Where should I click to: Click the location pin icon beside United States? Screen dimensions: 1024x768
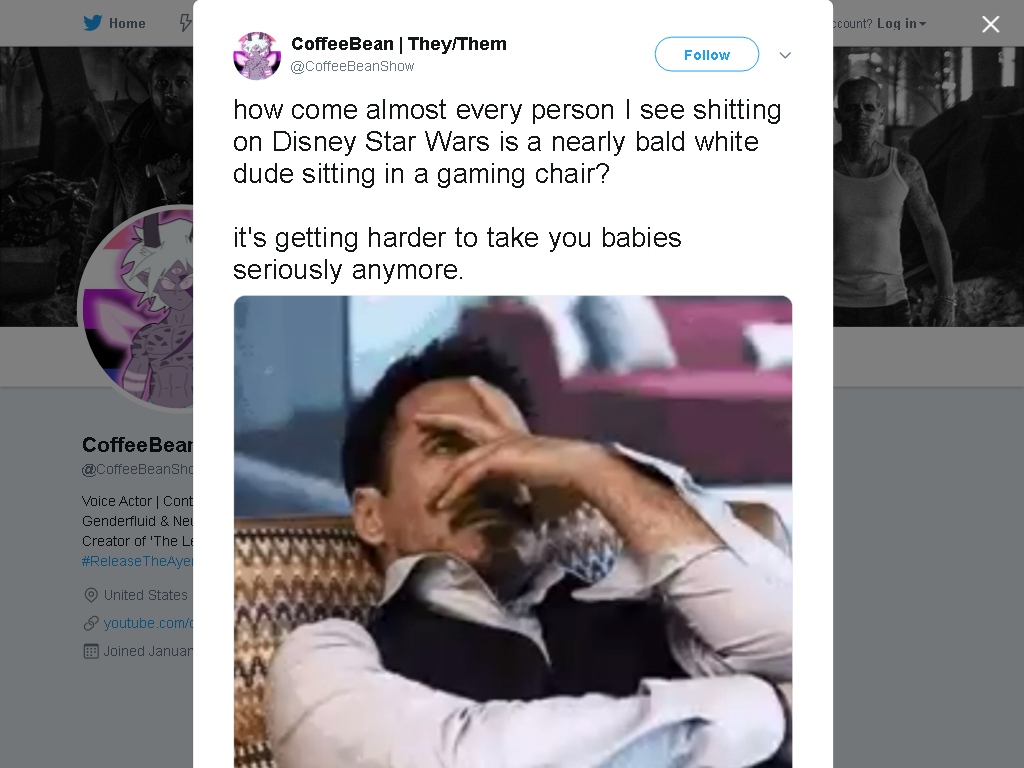tap(91, 595)
